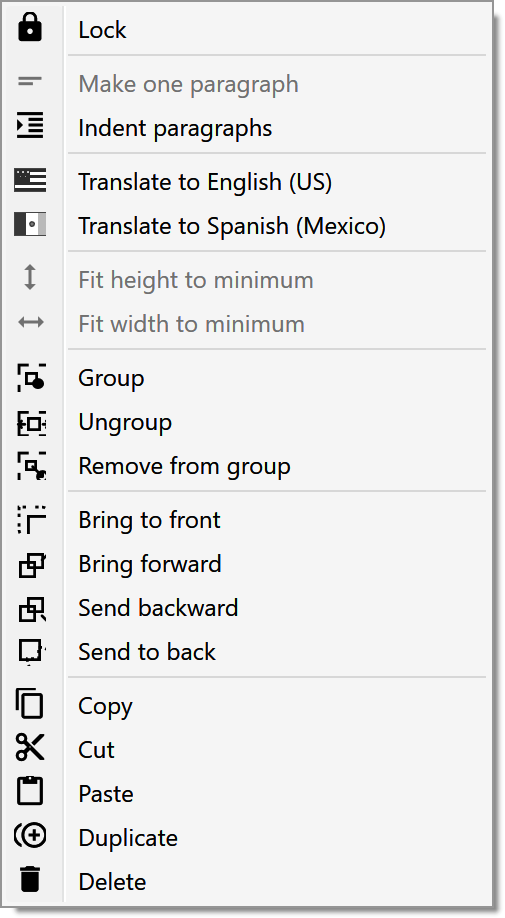Click the horizontal arrow icon for Fit width
Screen dimensions: 505x918
30,322
